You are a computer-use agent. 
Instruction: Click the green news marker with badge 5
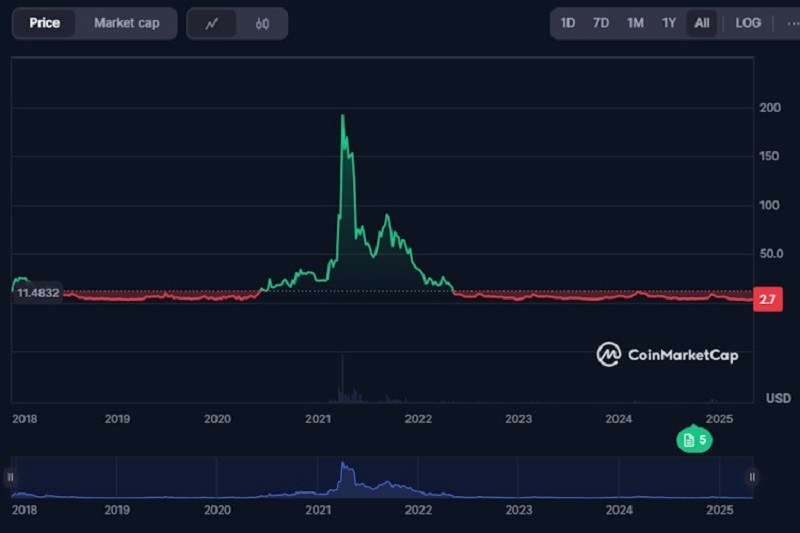694,439
